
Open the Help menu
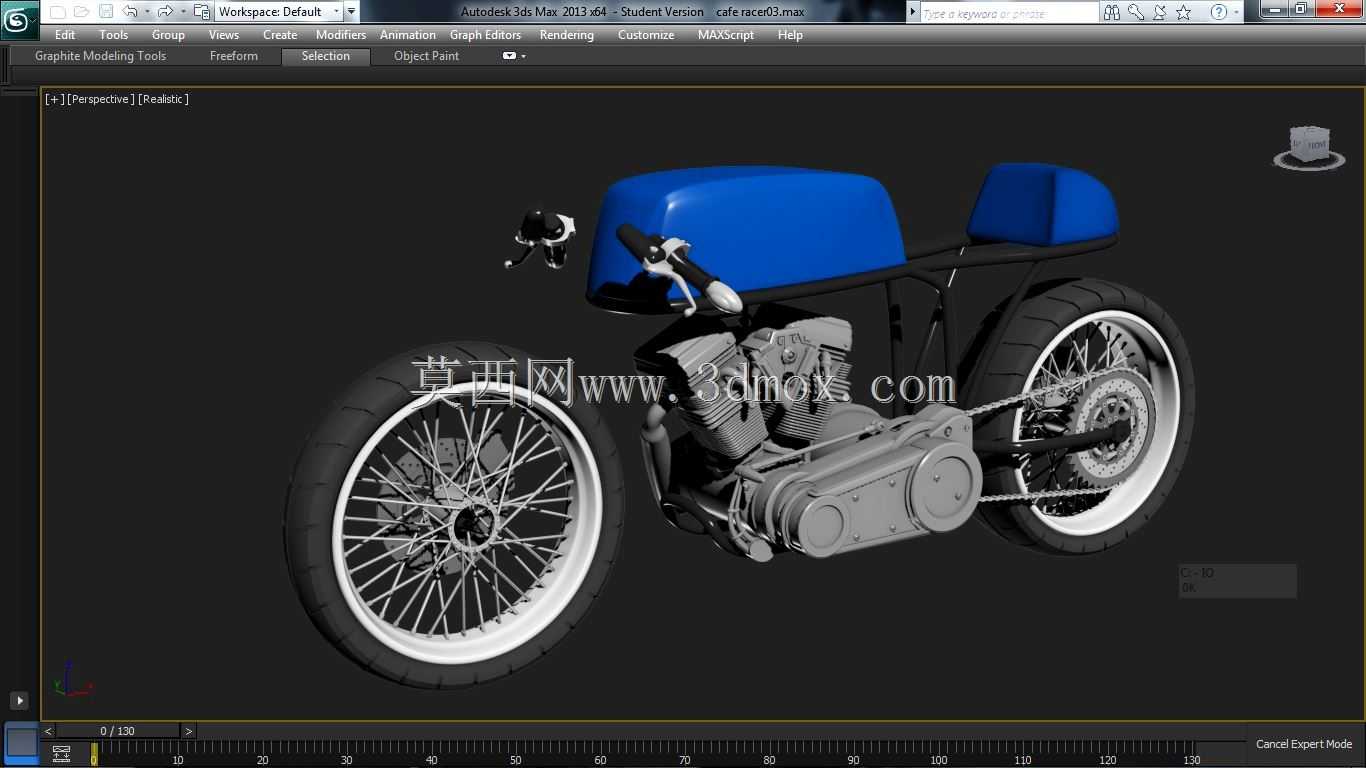coord(790,35)
